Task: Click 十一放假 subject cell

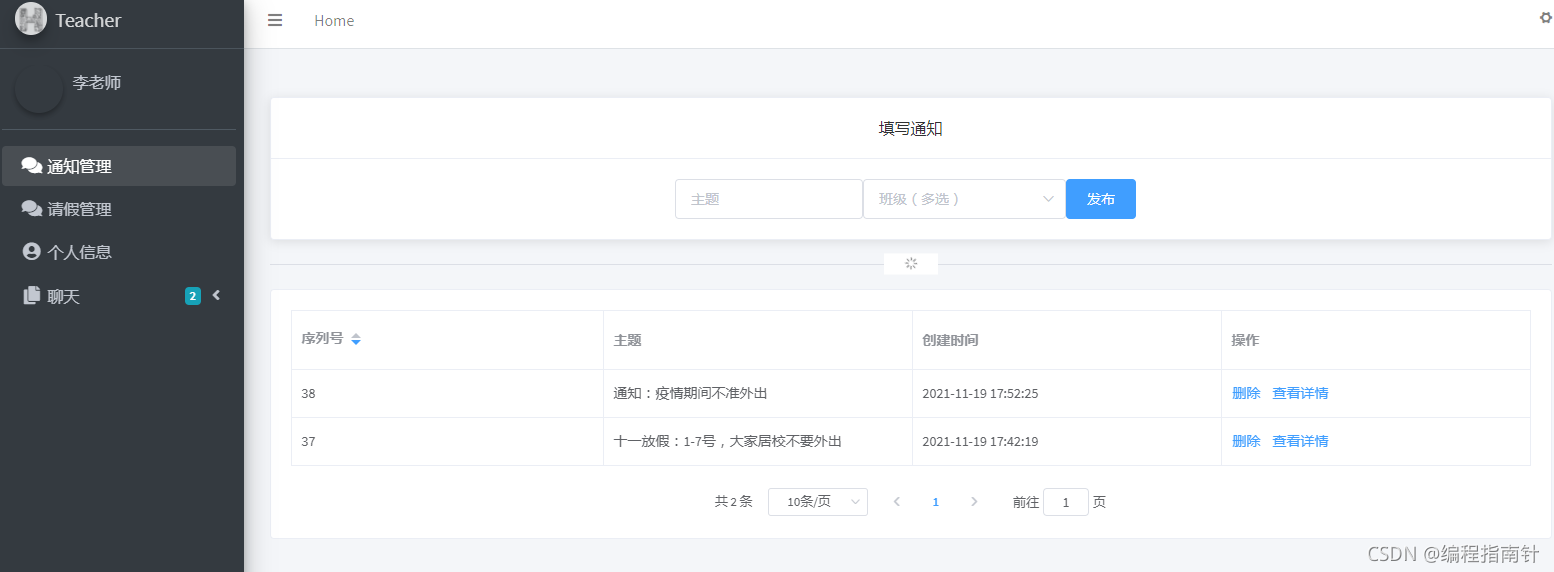Action: point(758,442)
